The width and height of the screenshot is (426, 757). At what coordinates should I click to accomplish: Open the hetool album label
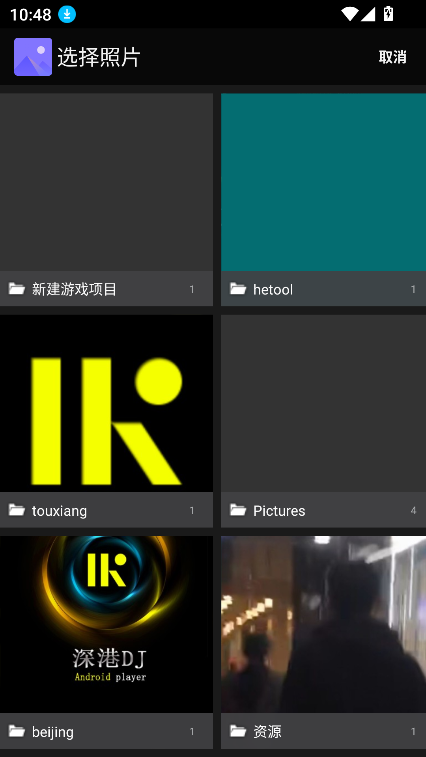pyautogui.click(x=273, y=289)
